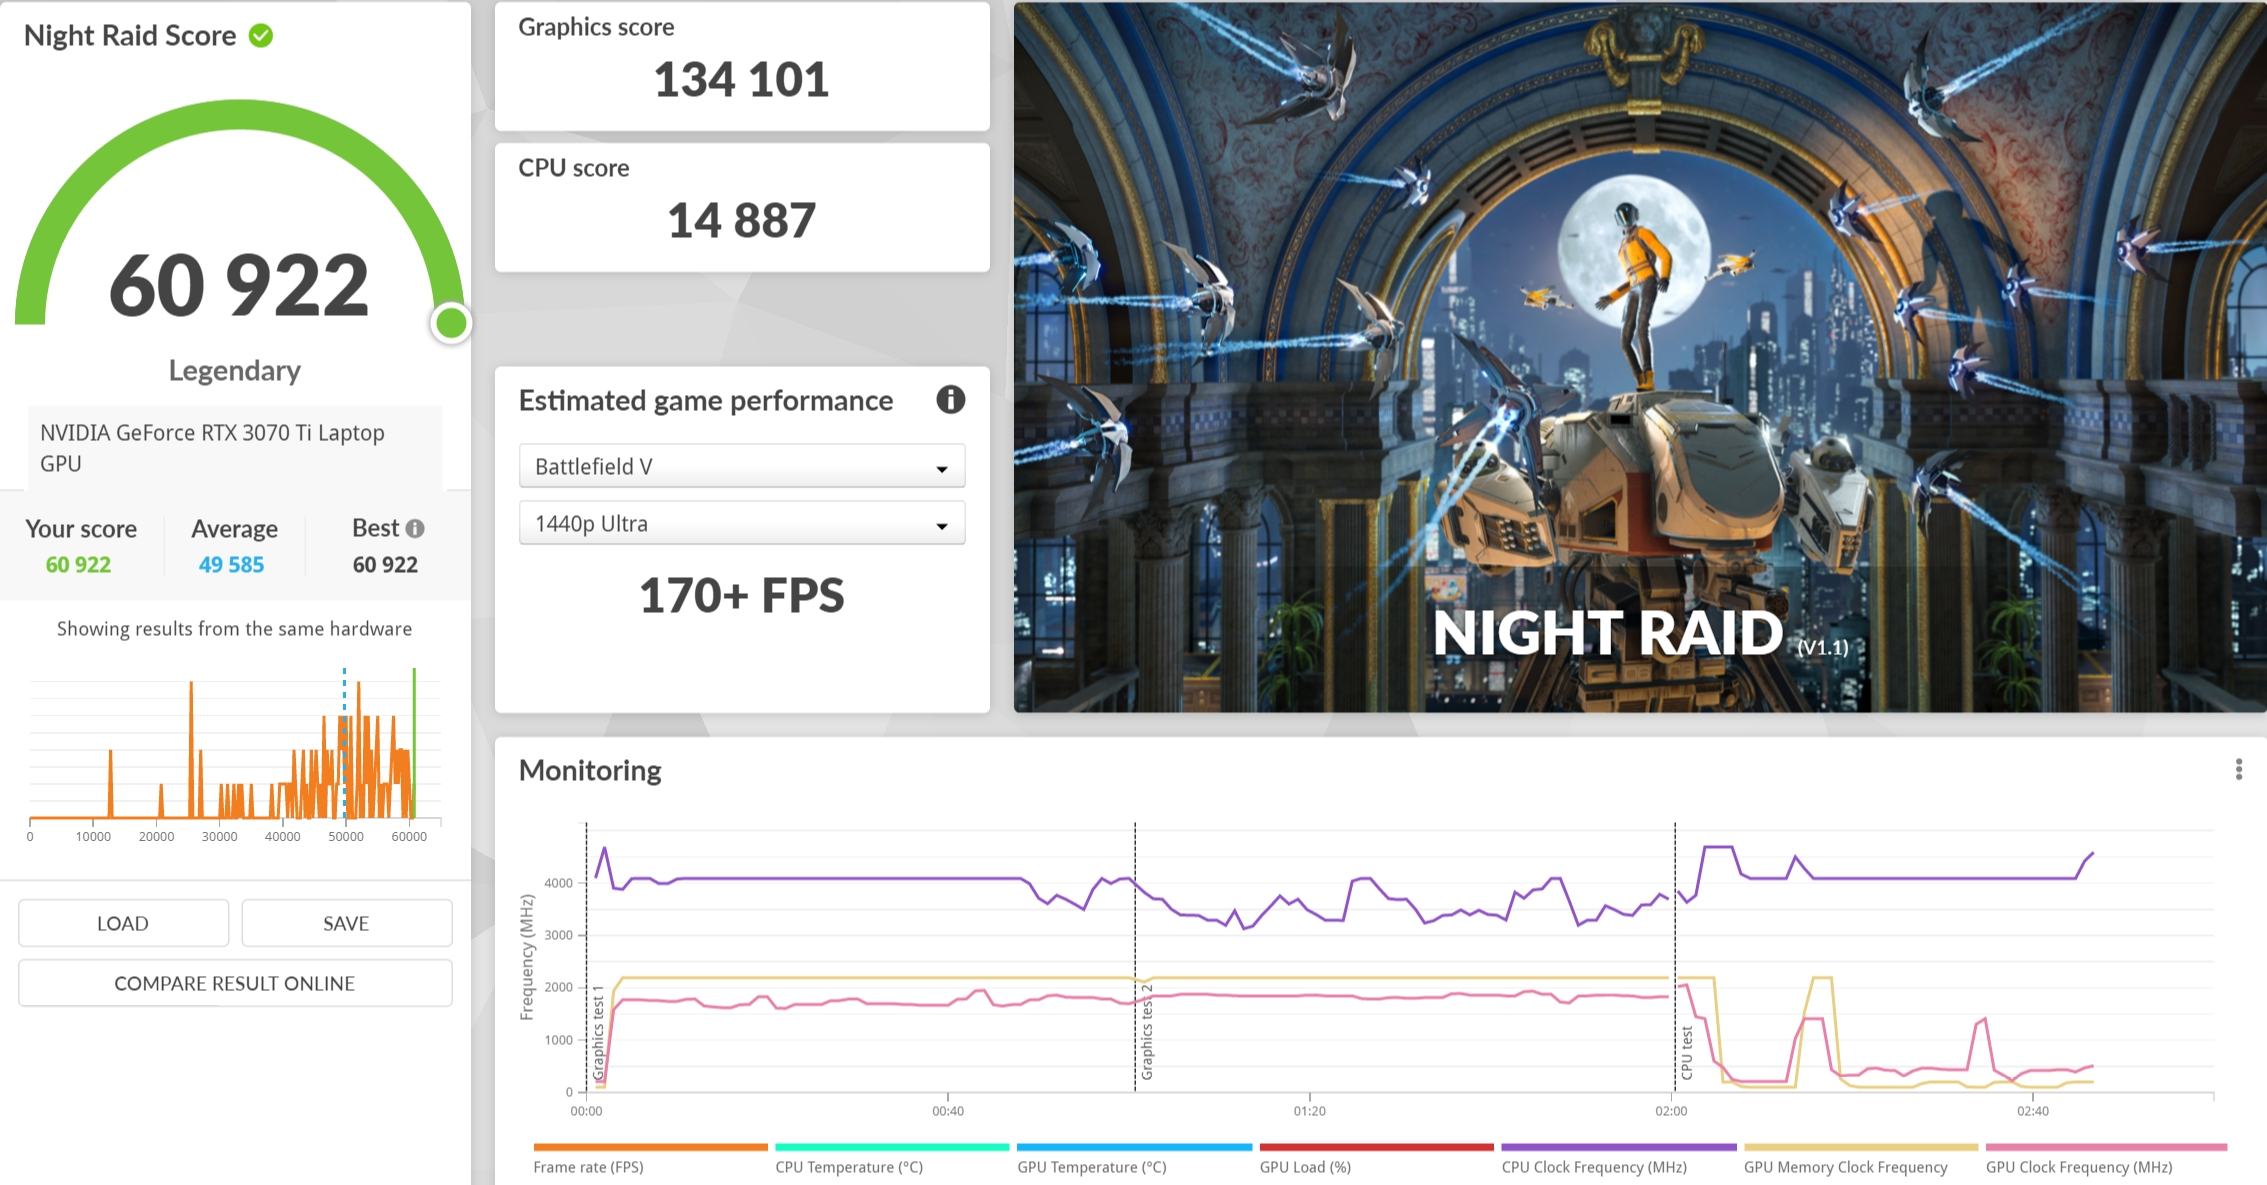The image size is (2267, 1185).
Task: Open the Battlefield V game dropdown
Action: tap(742, 466)
